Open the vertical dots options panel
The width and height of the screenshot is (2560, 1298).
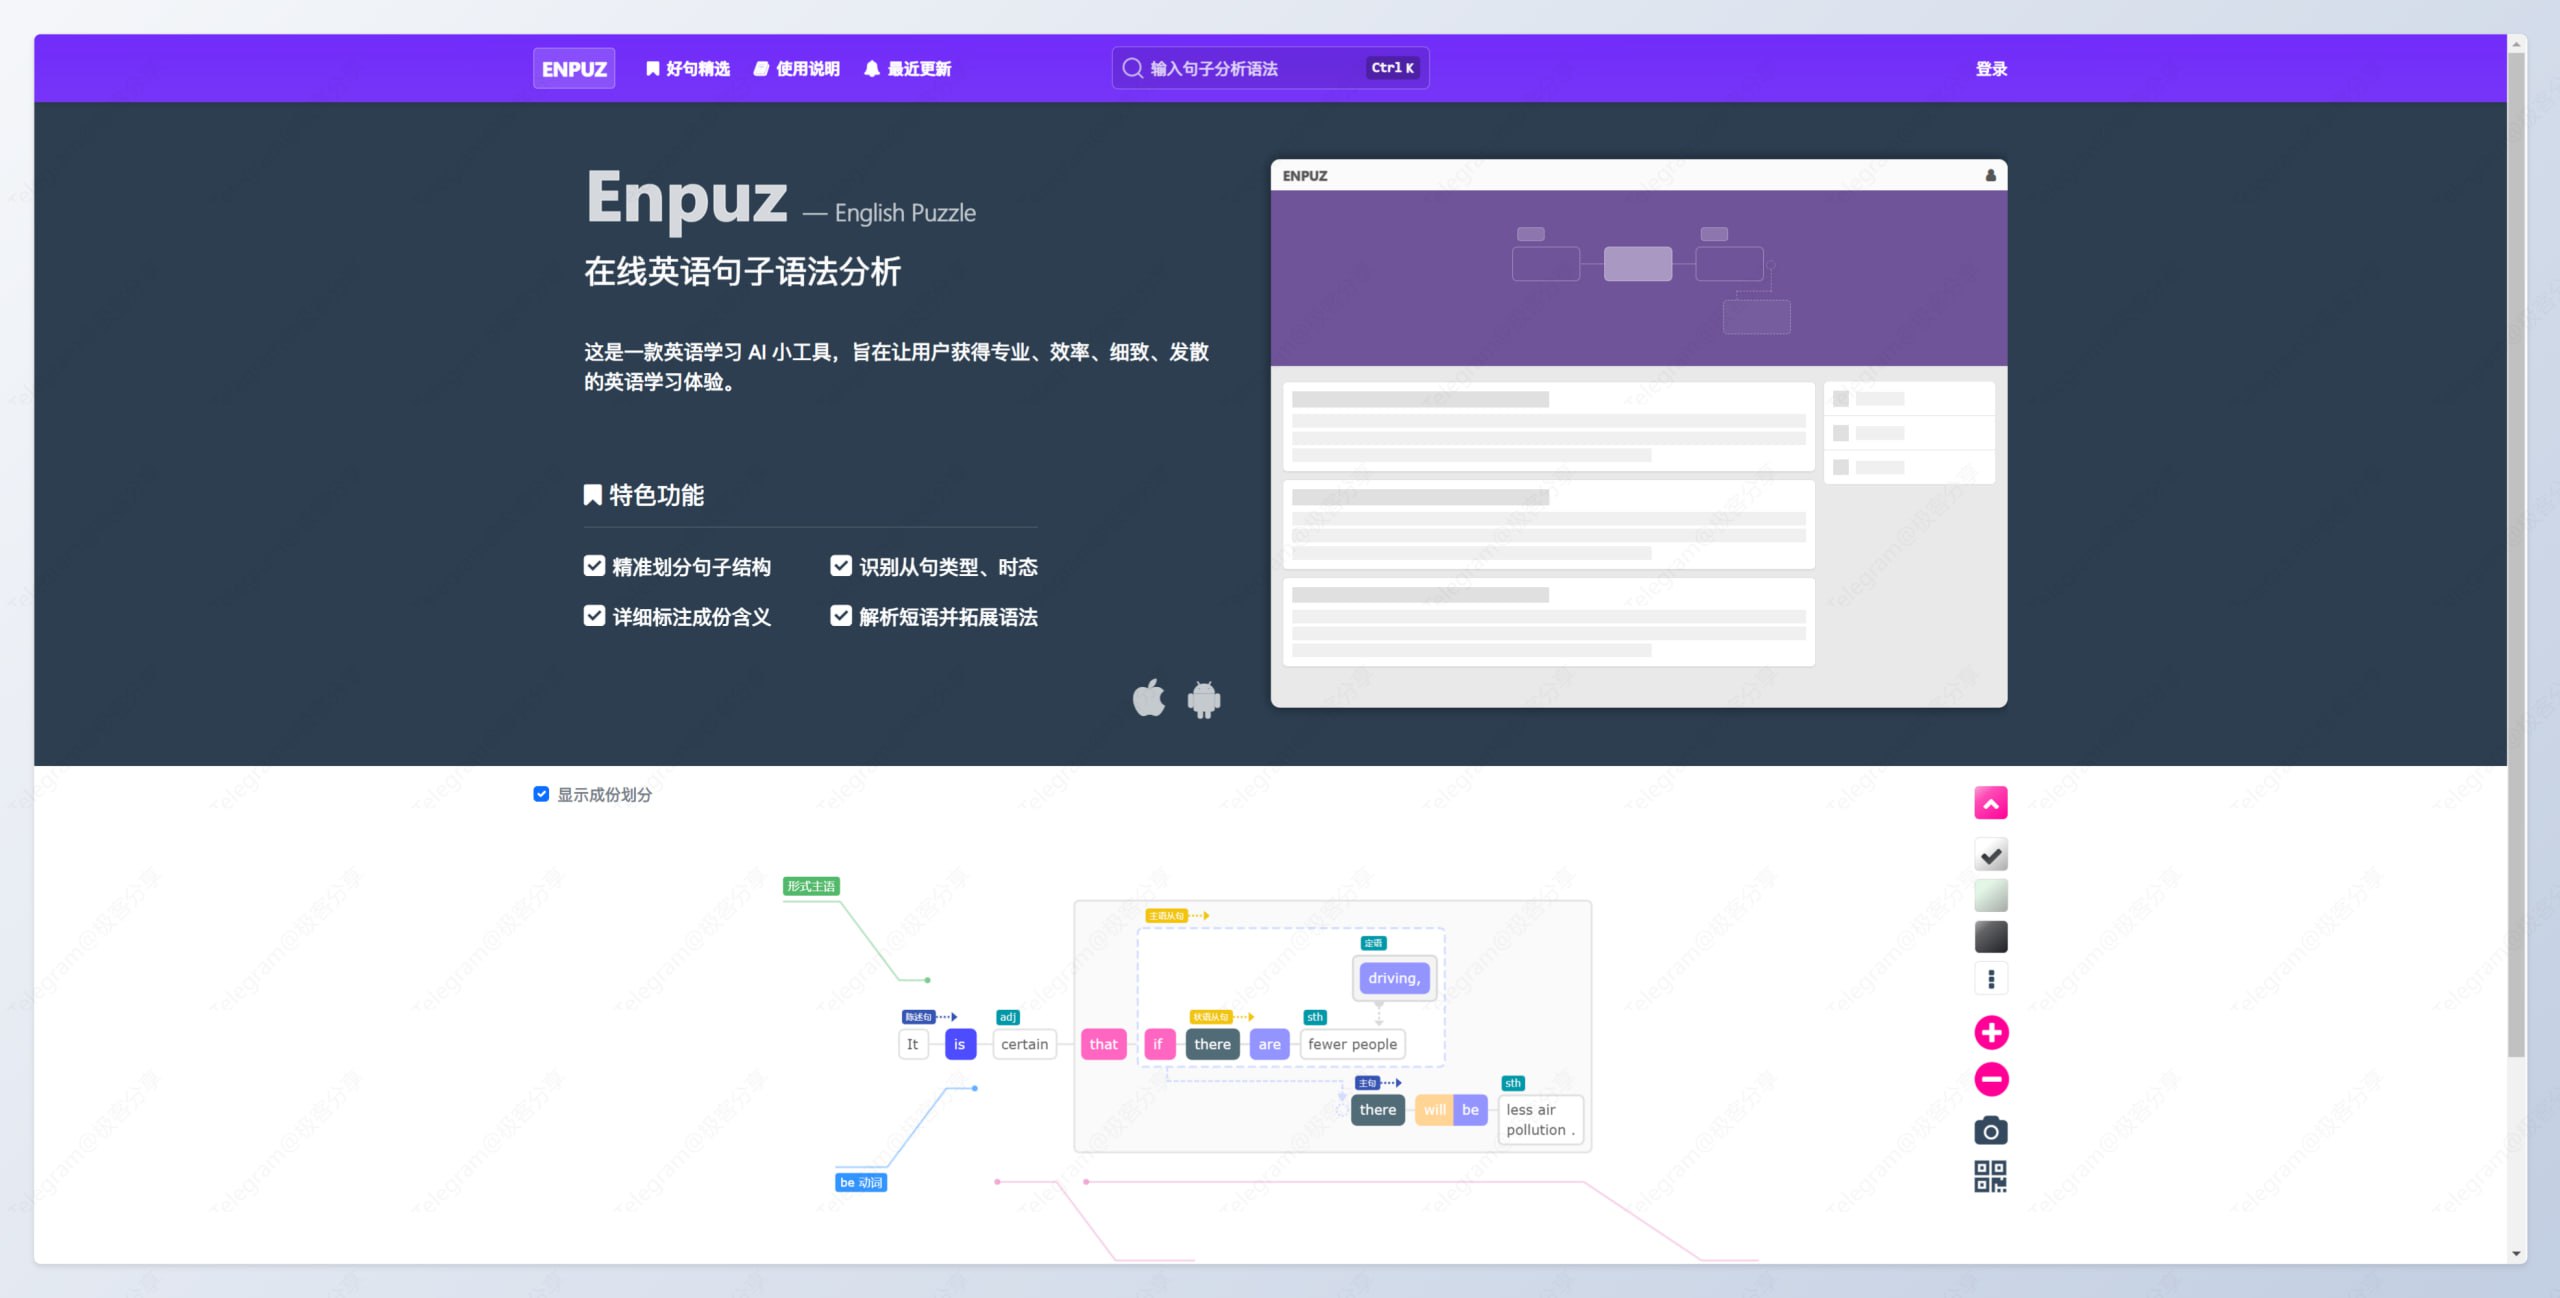coord(1991,979)
